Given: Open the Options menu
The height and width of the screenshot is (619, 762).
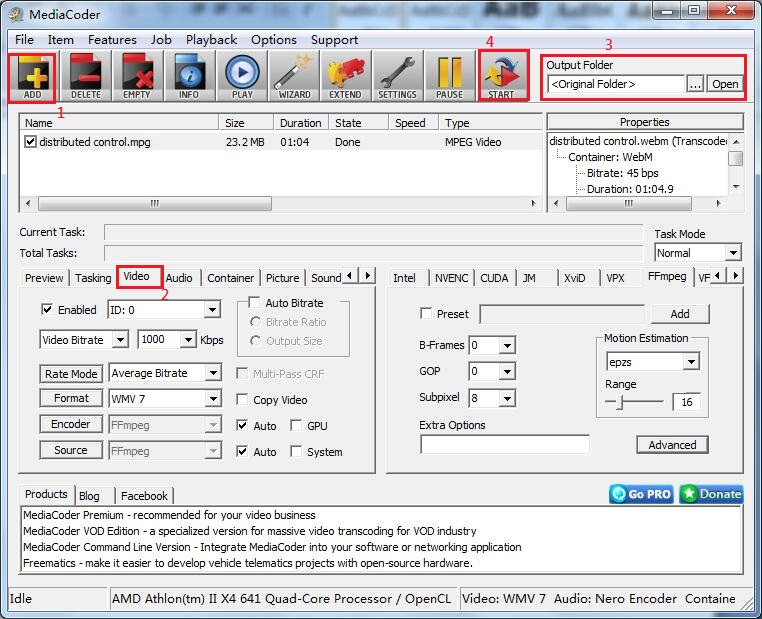Looking at the screenshot, I should pyautogui.click(x=273, y=40).
